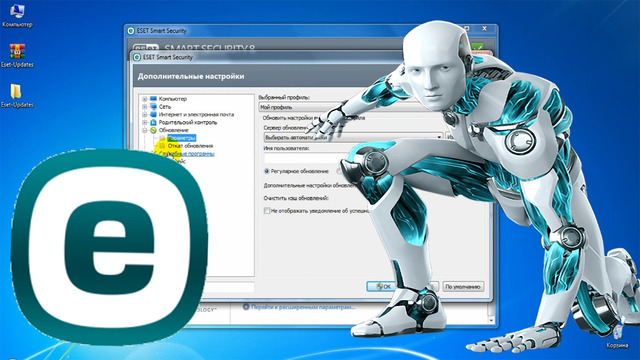Click the network icon beside Сеть
The image size is (640, 360).
[153, 107]
